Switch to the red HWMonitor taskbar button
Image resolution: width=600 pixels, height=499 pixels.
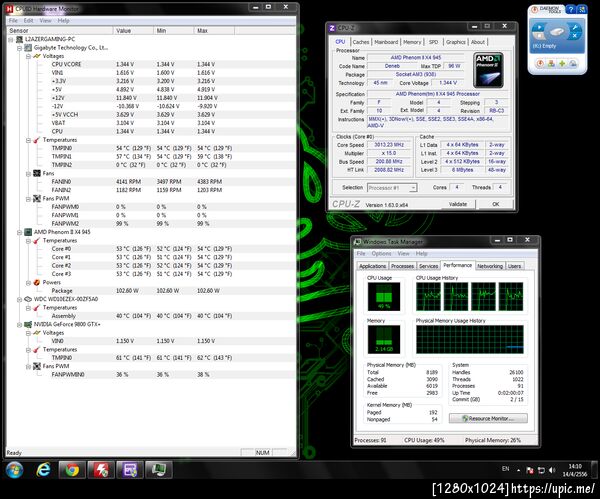[x=101, y=470]
